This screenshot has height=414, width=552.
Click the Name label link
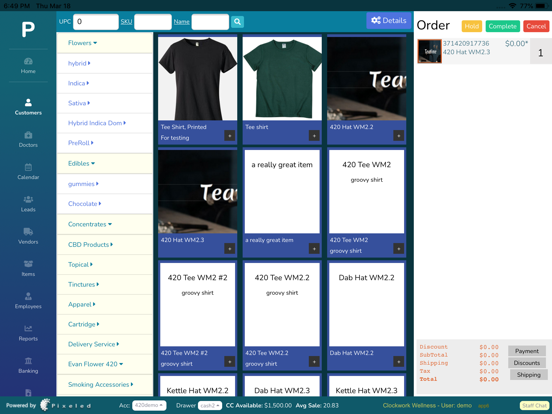tap(181, 22)
